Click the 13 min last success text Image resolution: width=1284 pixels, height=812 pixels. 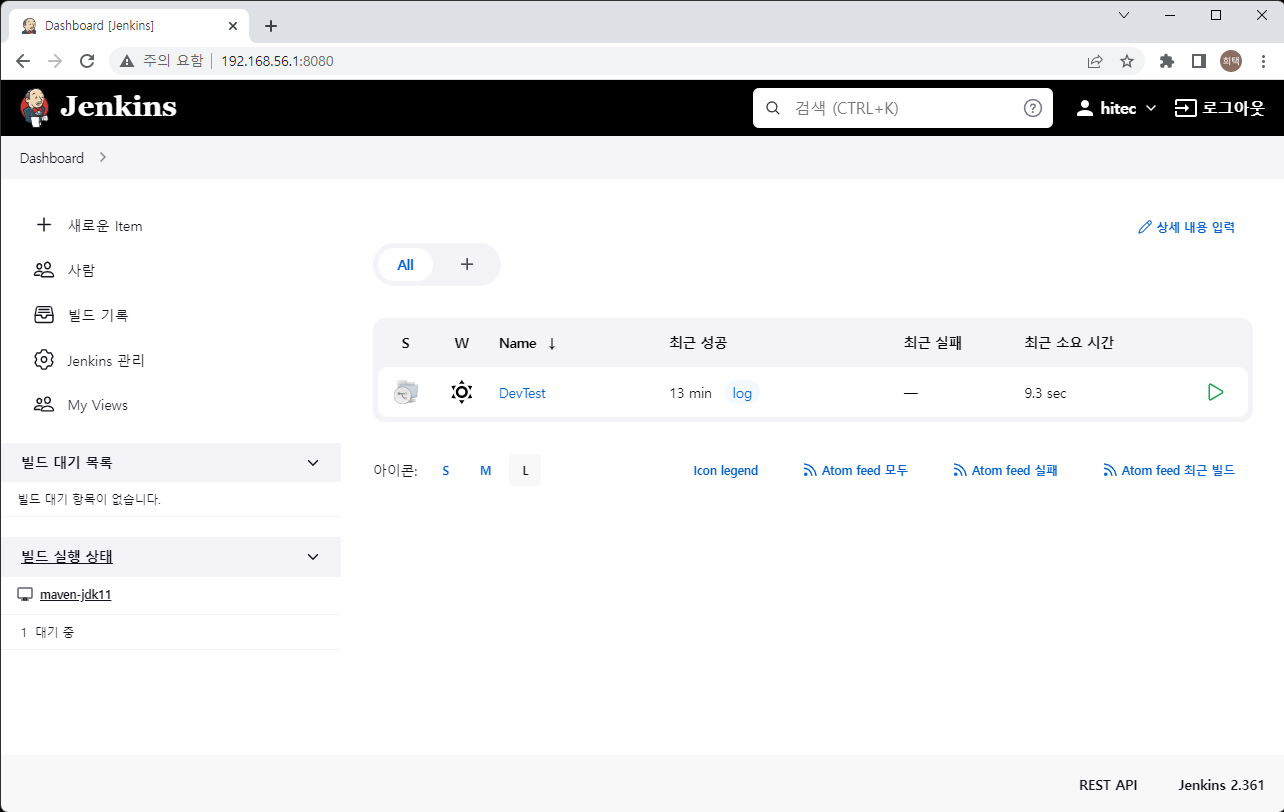click(x=690, y=393)
